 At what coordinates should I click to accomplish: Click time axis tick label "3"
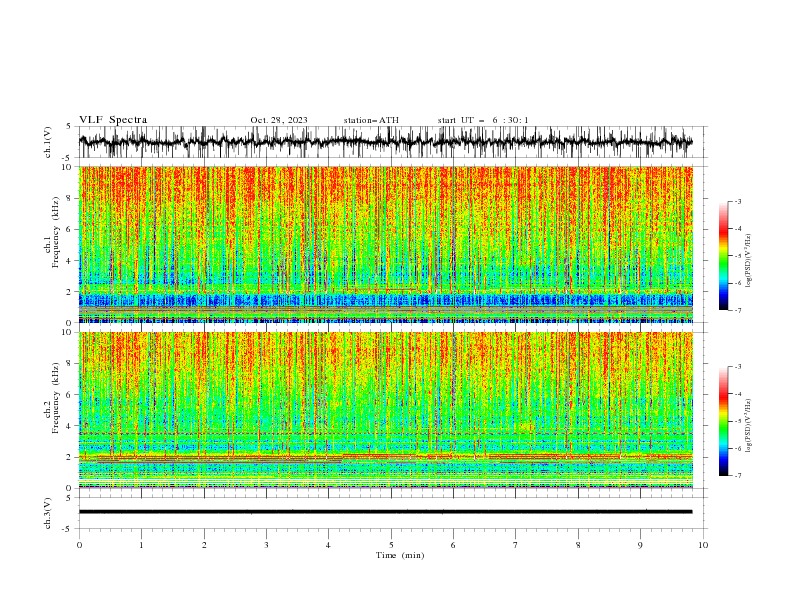(266, 545)
